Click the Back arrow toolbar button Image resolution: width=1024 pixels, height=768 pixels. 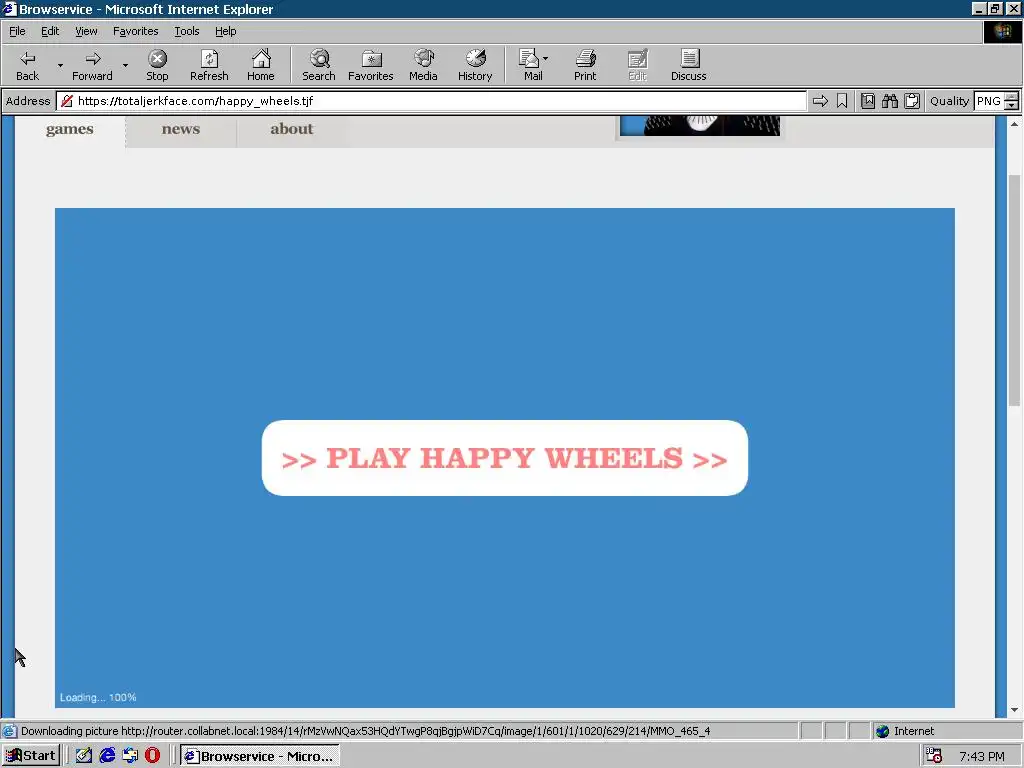click(27, 65)
